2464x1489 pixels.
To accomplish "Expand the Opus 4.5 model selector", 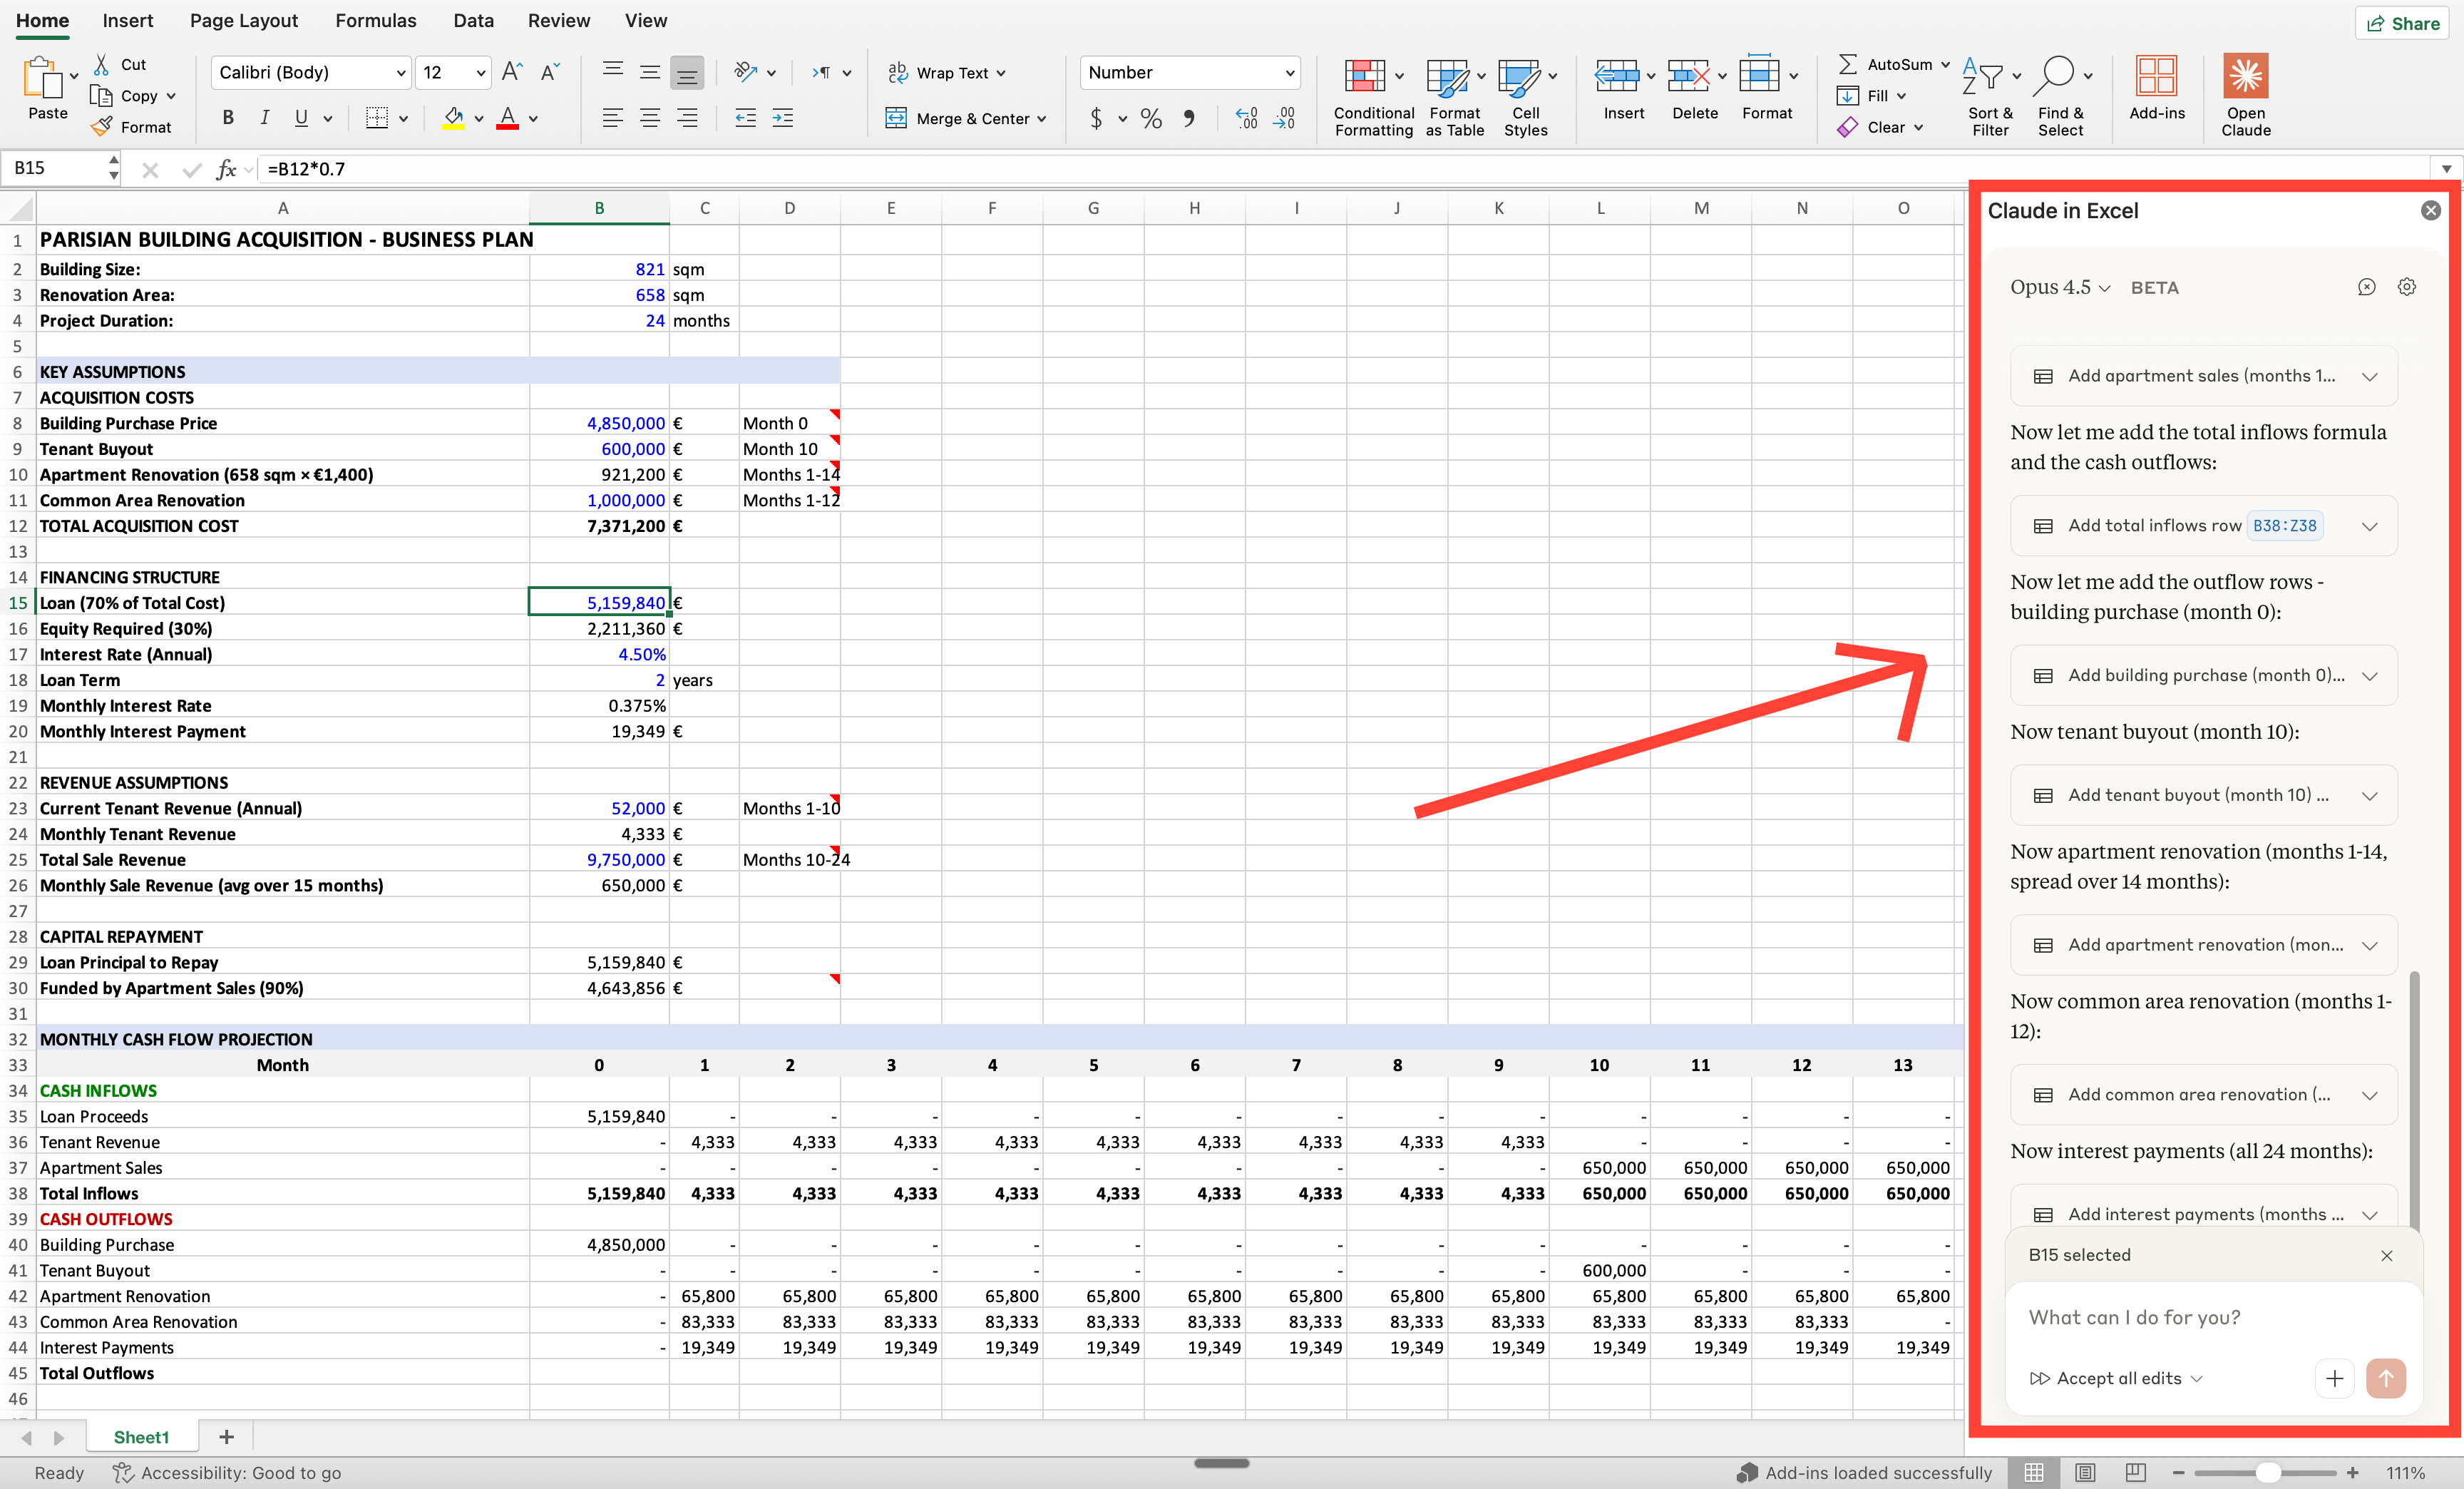I will click(x=2059, y=287).
